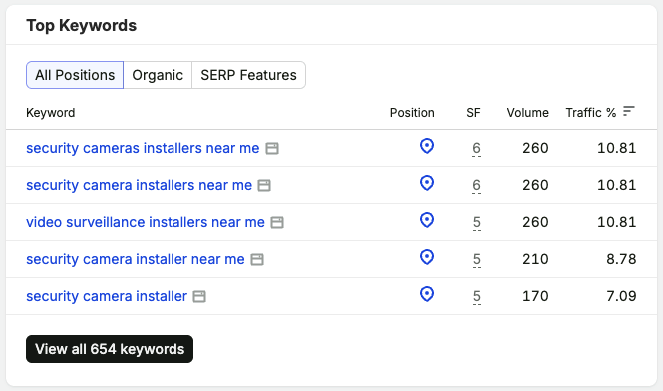Viewport: 663px width, 391px height.
Task: Click the SF column header
Action: click(x=473, y=113)
